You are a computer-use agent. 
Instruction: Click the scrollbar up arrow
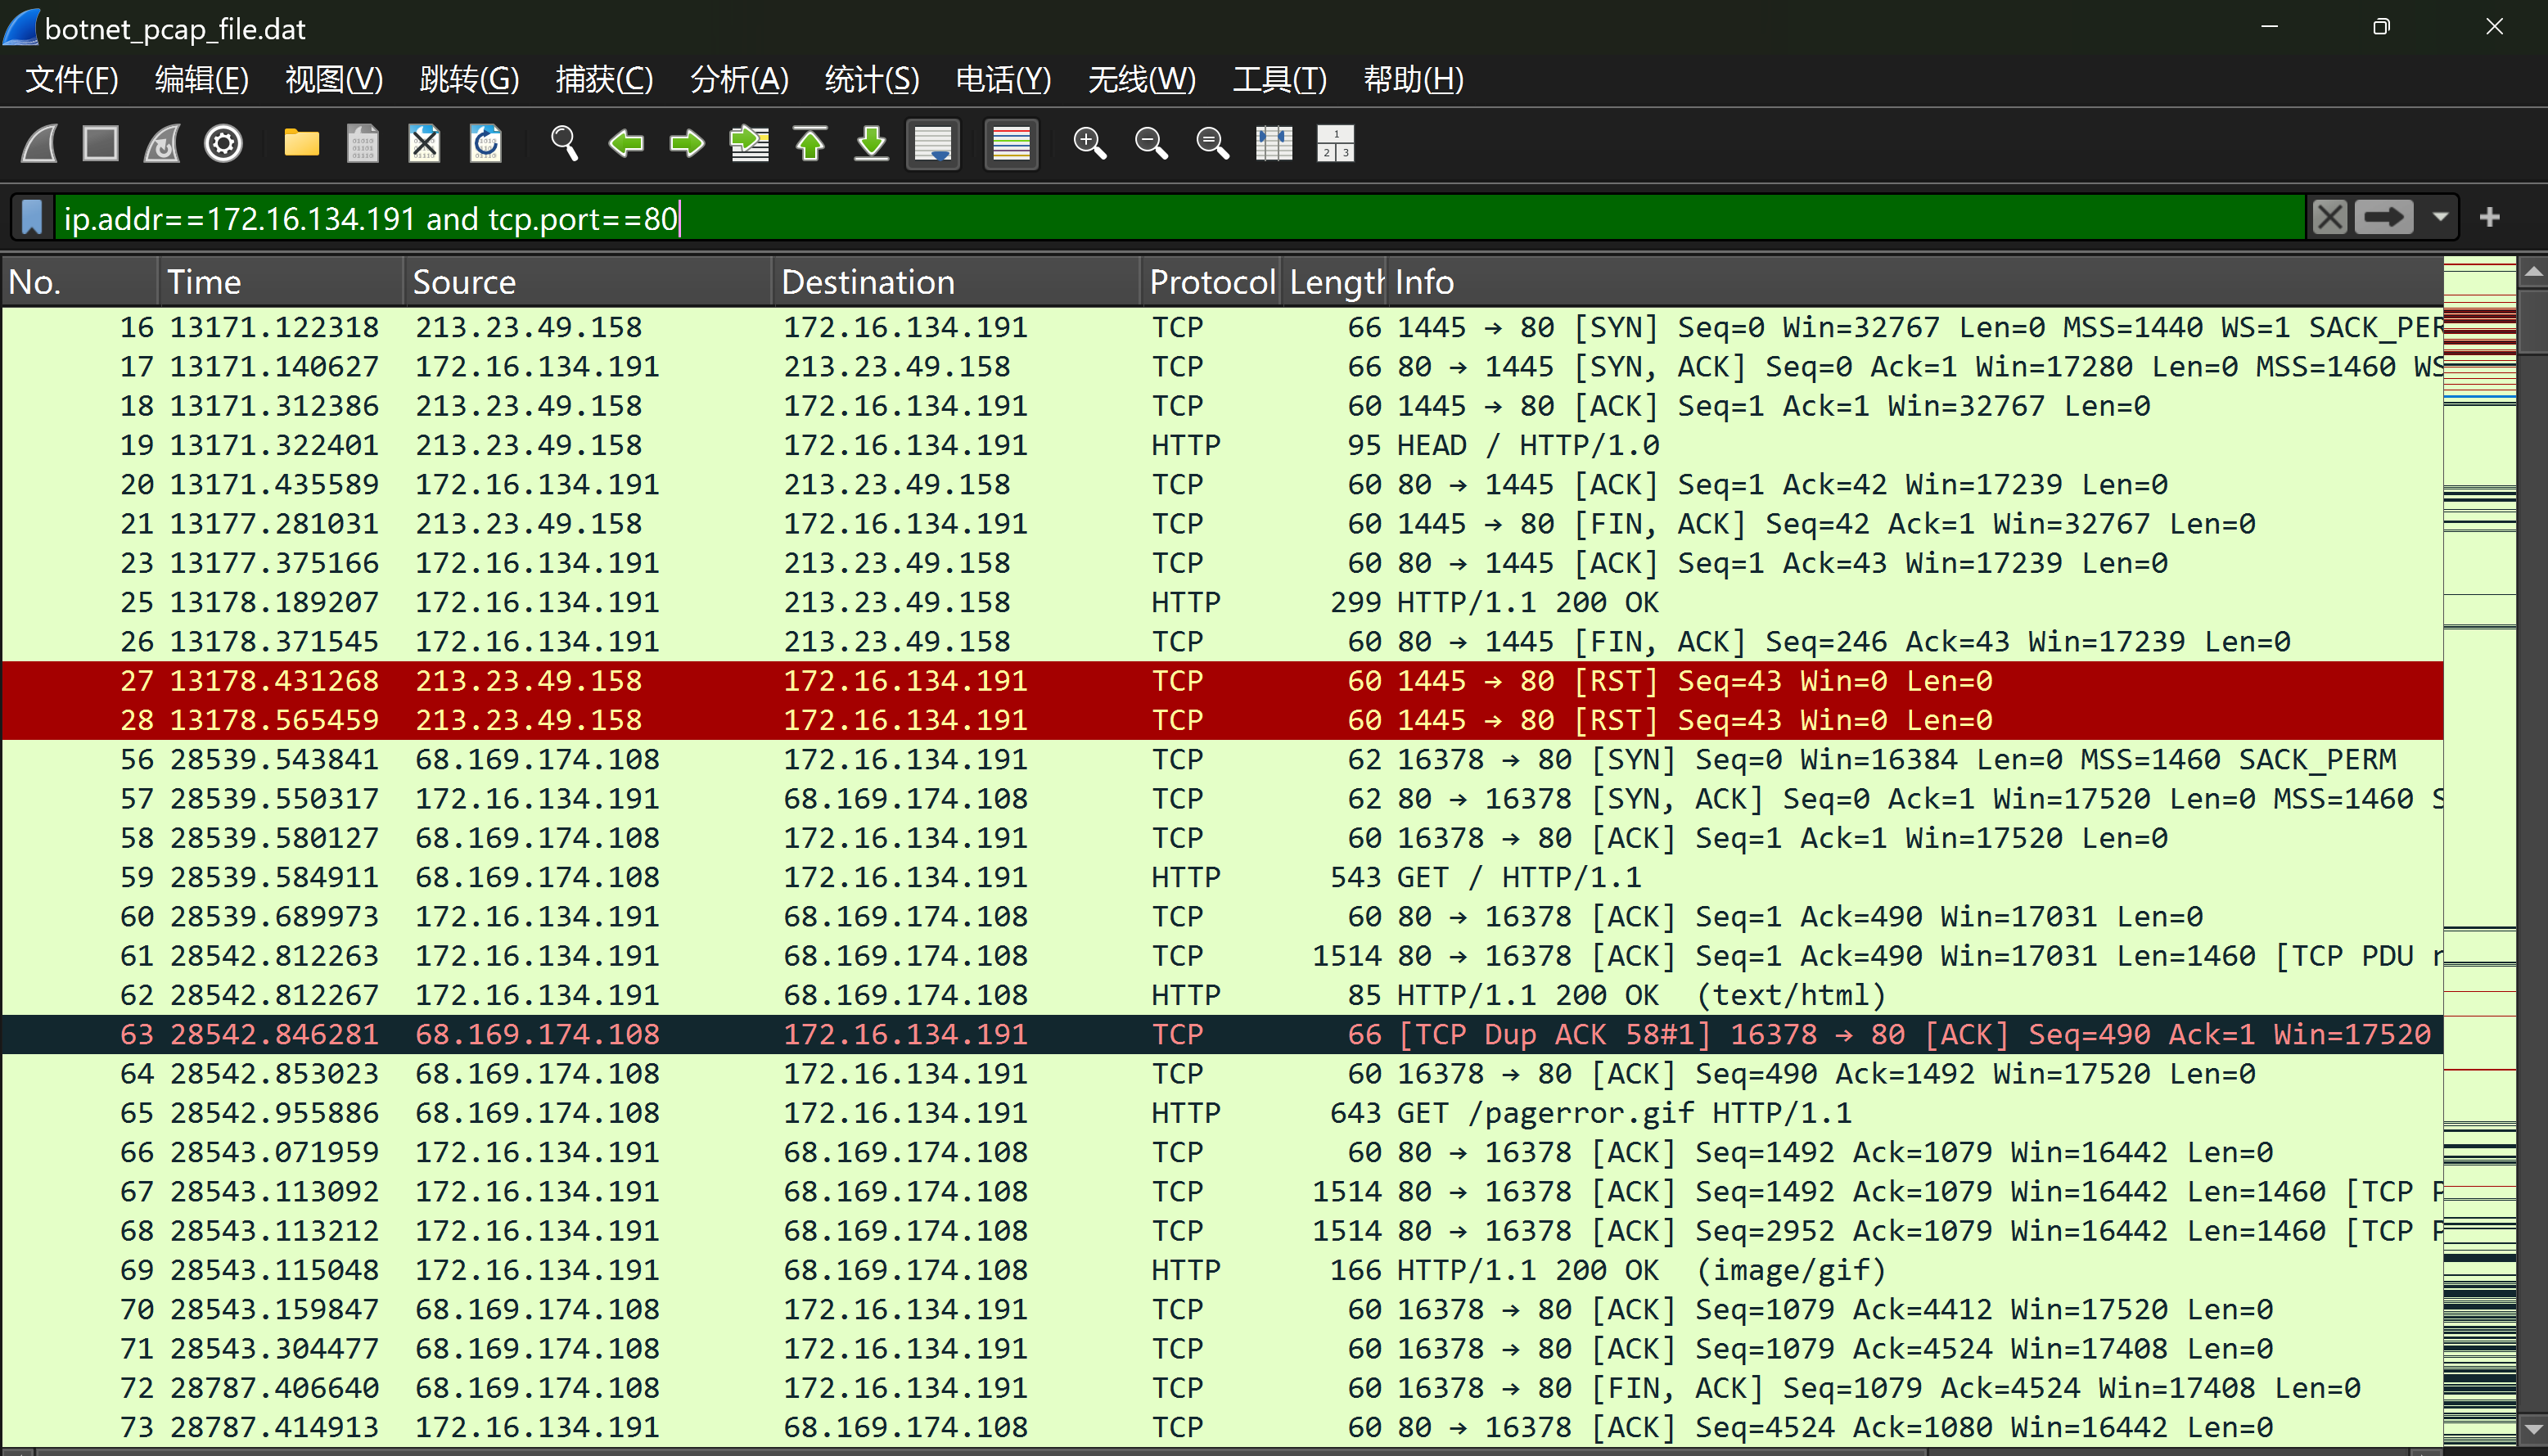(2533, 272)
